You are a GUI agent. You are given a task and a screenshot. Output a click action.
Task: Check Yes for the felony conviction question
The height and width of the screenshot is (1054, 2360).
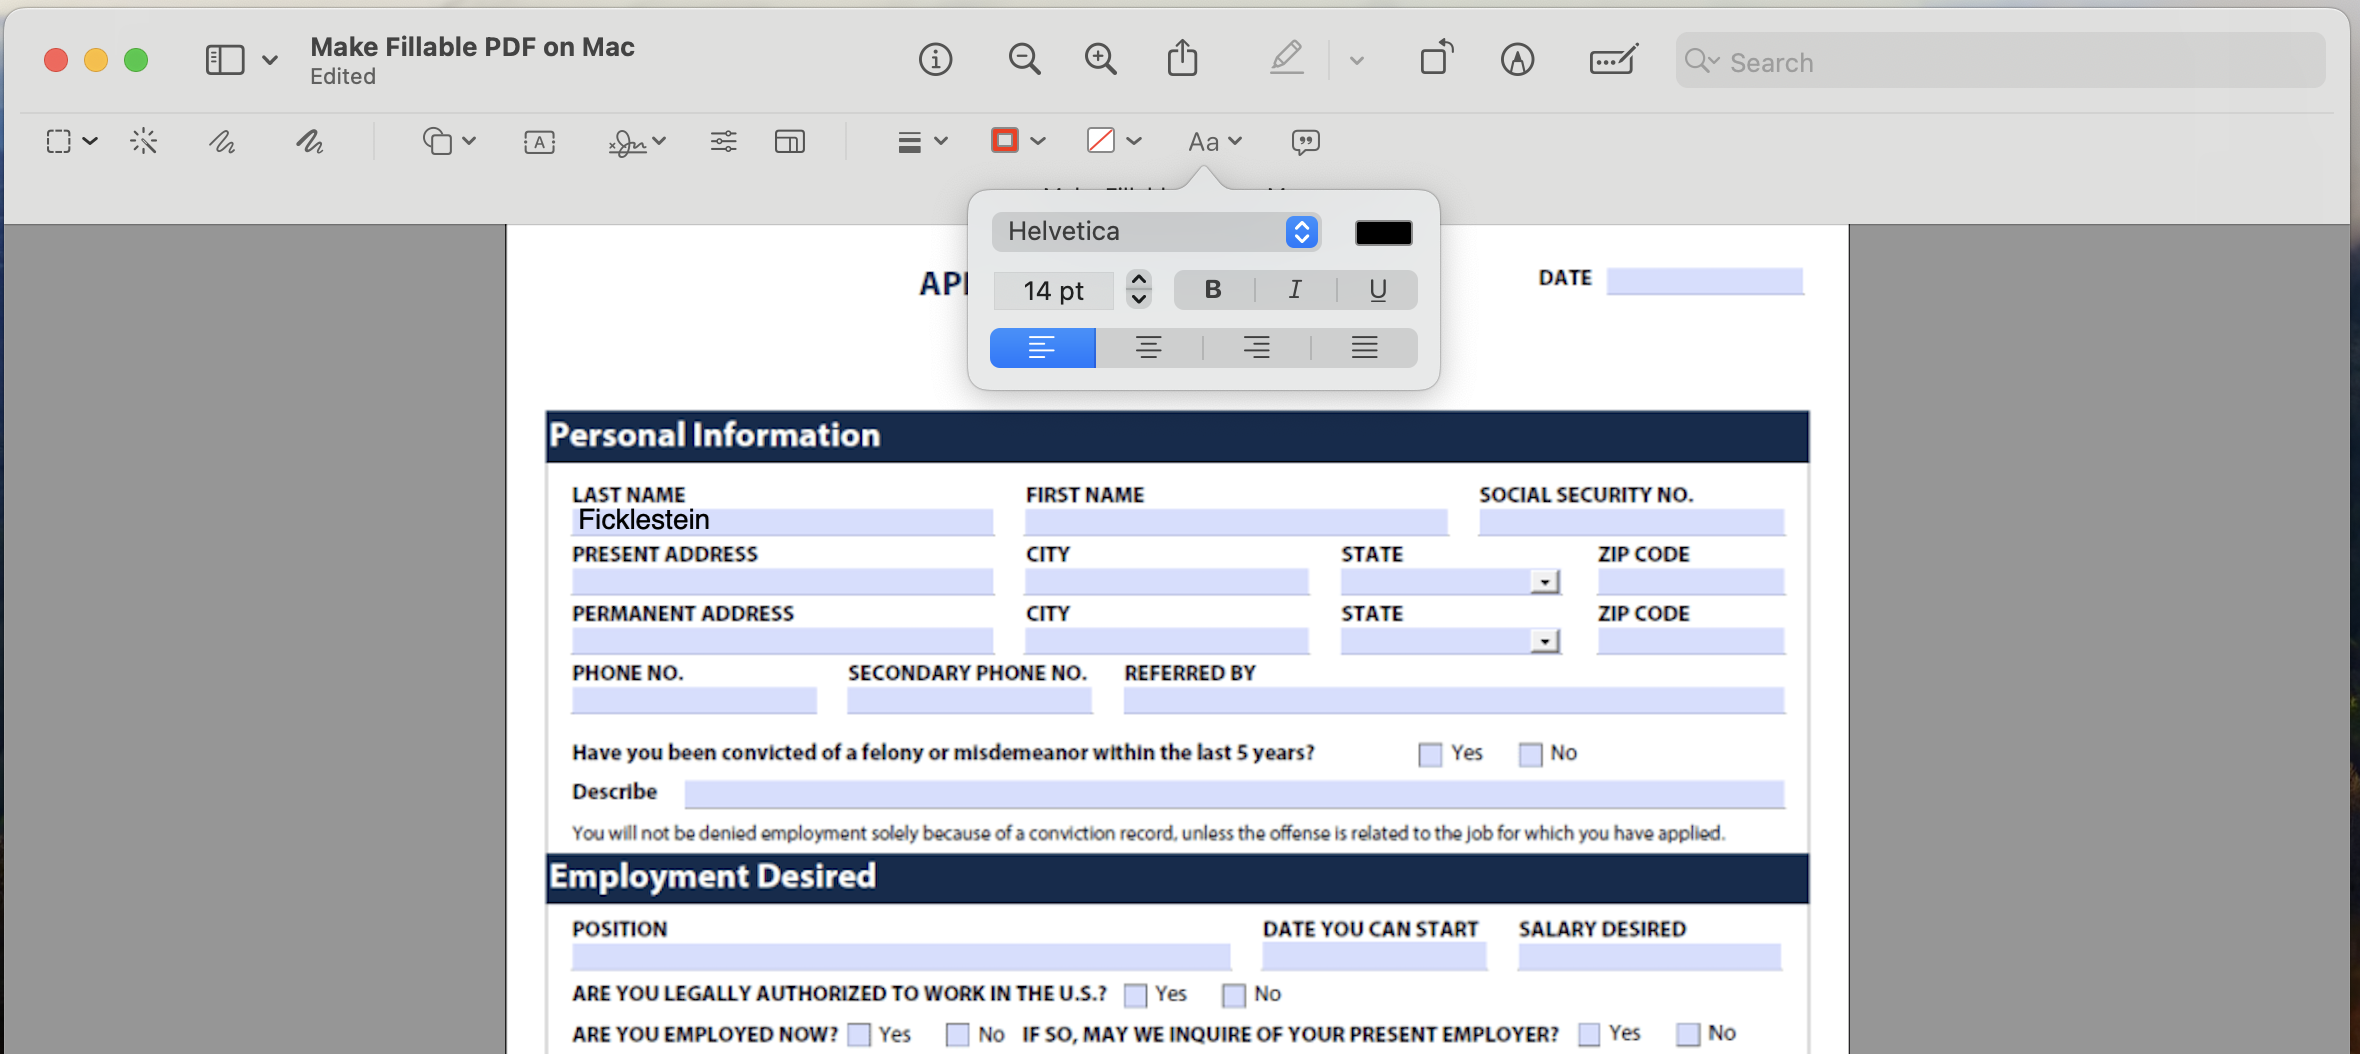point(1428,754)
